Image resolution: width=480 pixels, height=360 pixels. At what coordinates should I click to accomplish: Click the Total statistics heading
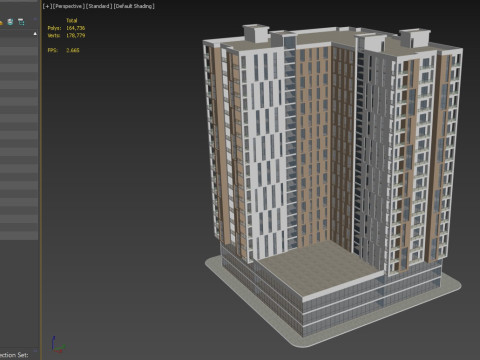click(x=72, y=20)
